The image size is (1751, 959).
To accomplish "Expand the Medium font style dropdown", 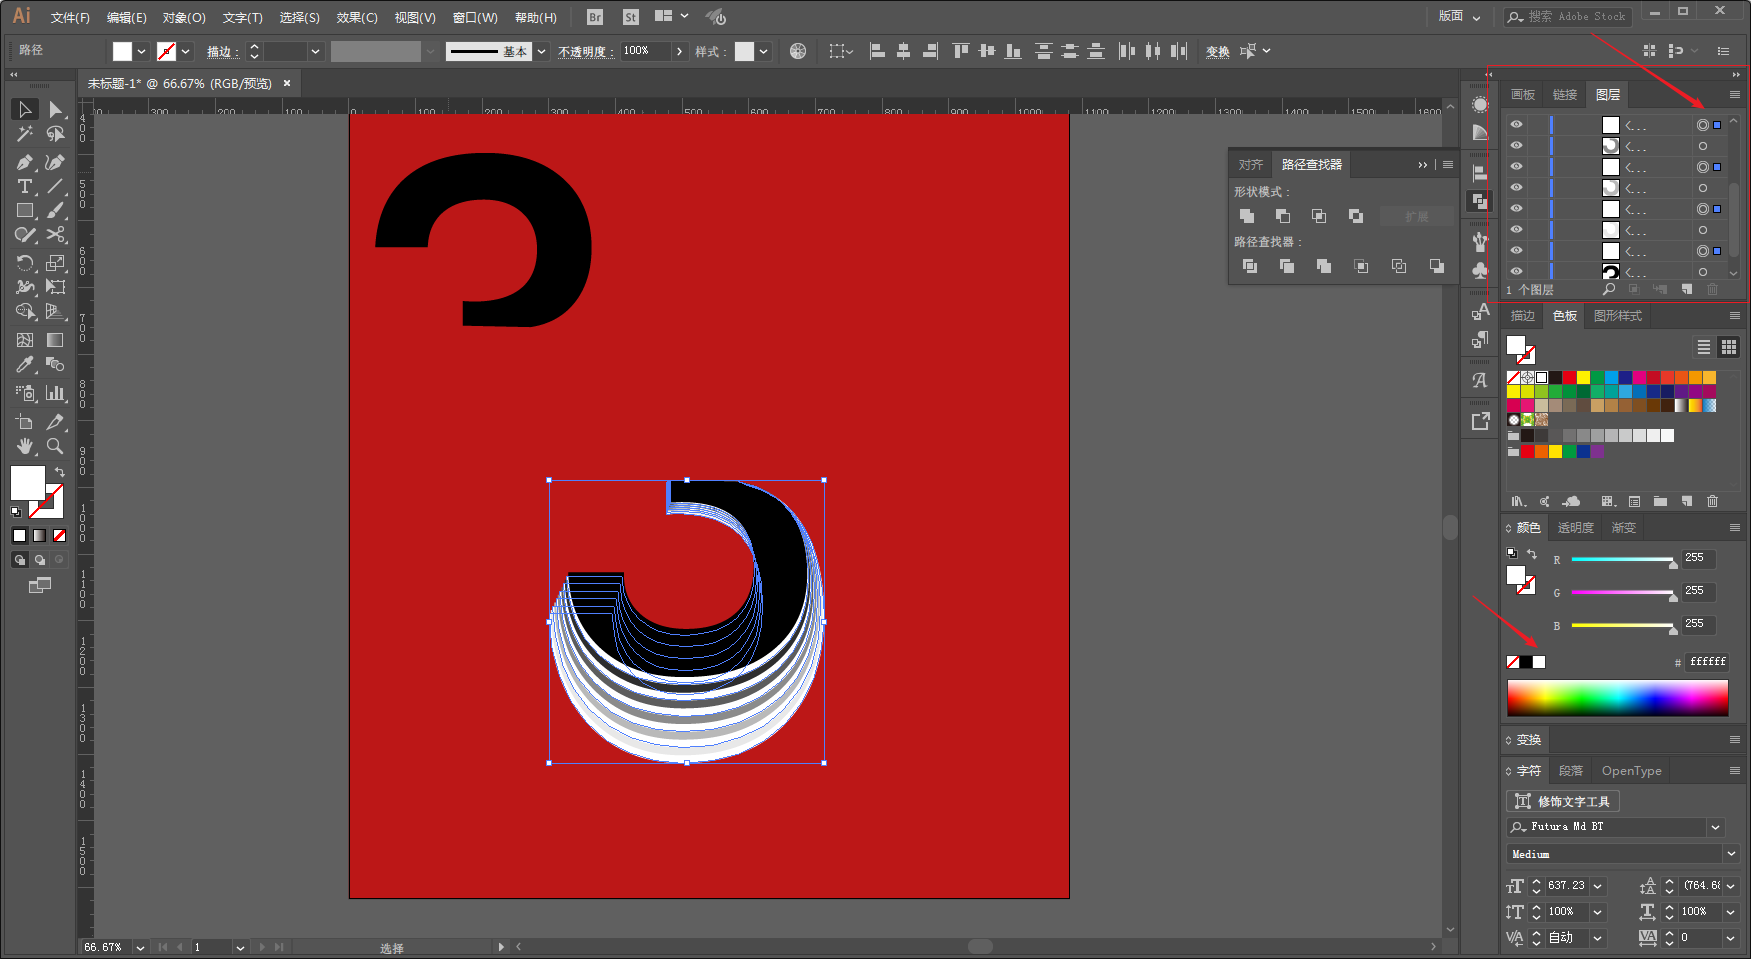I will [x=1731, y=854].
